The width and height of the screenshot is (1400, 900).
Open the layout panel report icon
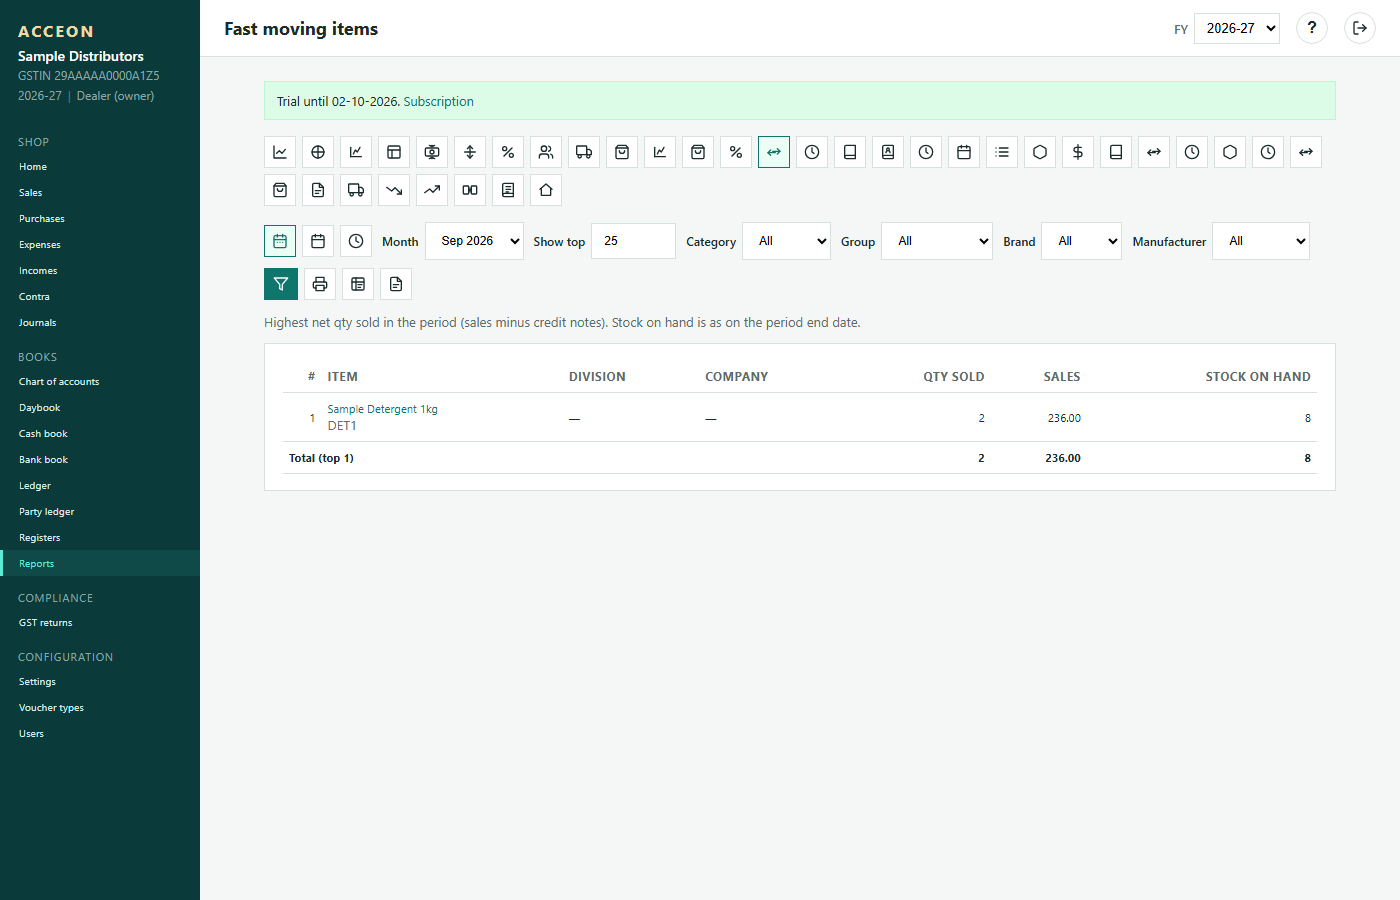[x=394, y=152]
